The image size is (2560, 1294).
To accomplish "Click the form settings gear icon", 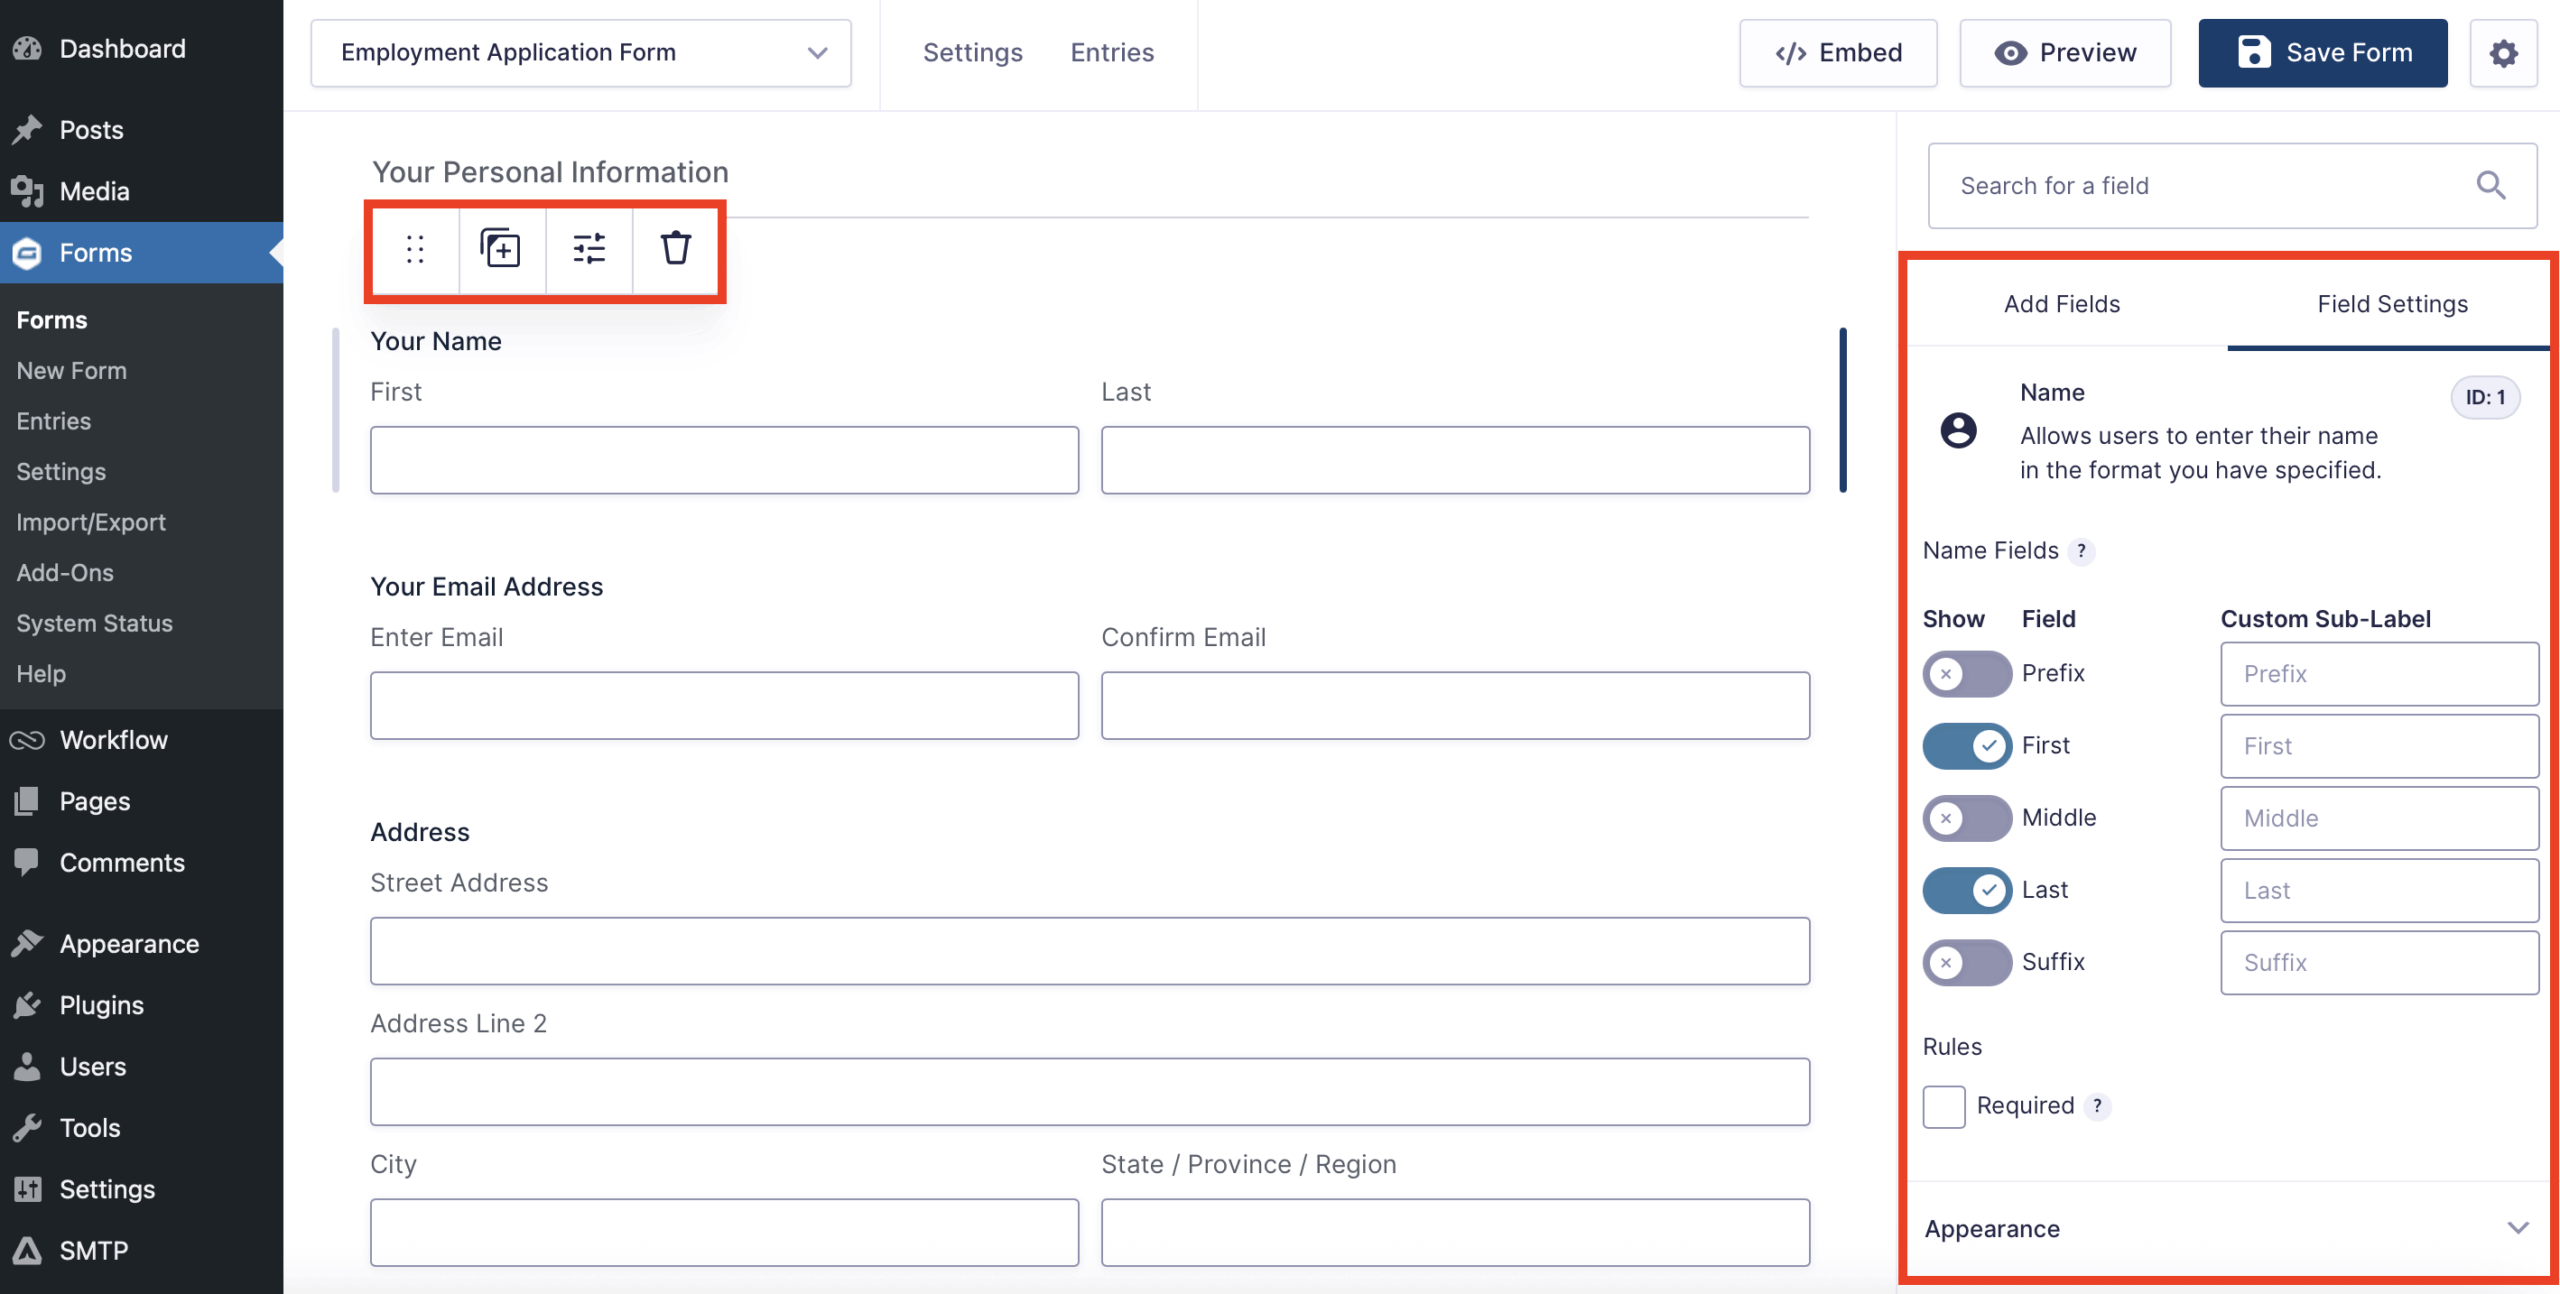I will click(2504, 52).
